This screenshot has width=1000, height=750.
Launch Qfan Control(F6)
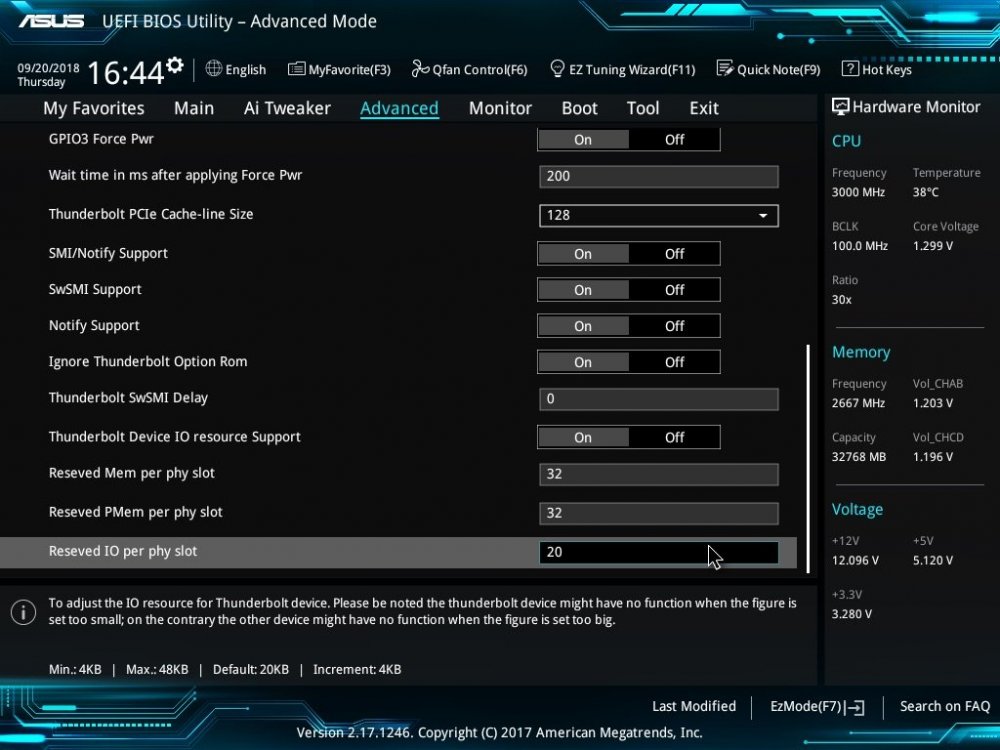[x=480, y=70]
